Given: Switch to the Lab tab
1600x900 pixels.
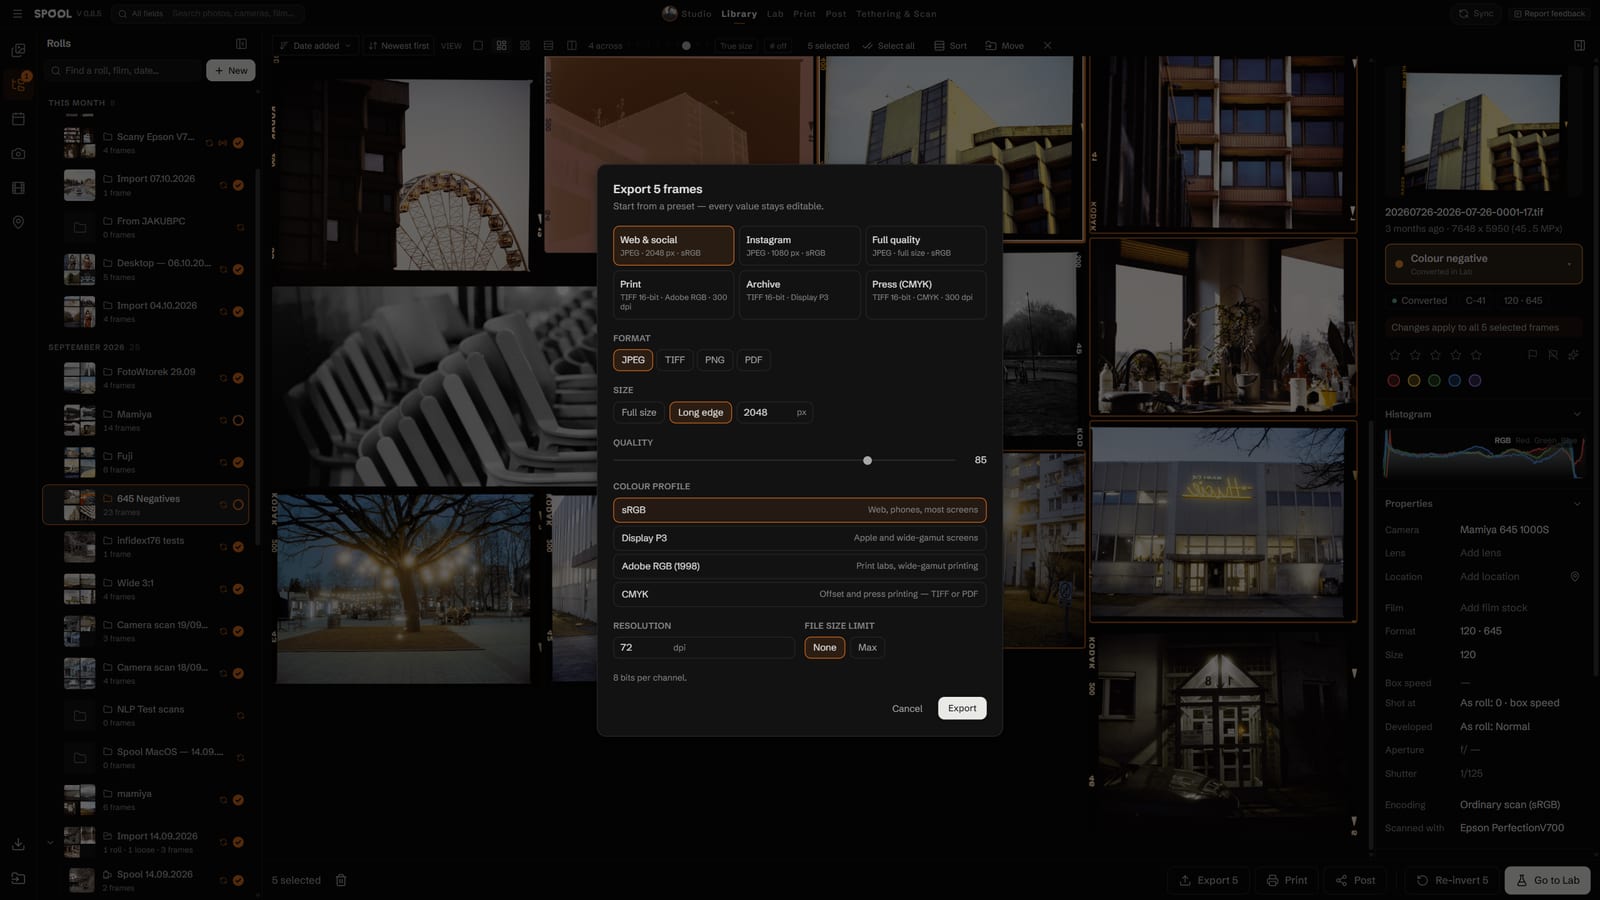Looking at the screenshot, I should point(775,14).
